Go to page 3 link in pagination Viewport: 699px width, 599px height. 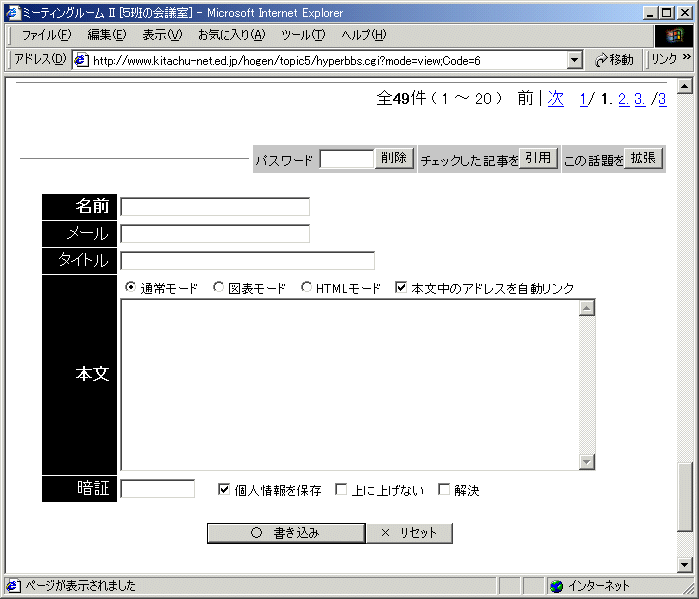click(x=640, y=99)
